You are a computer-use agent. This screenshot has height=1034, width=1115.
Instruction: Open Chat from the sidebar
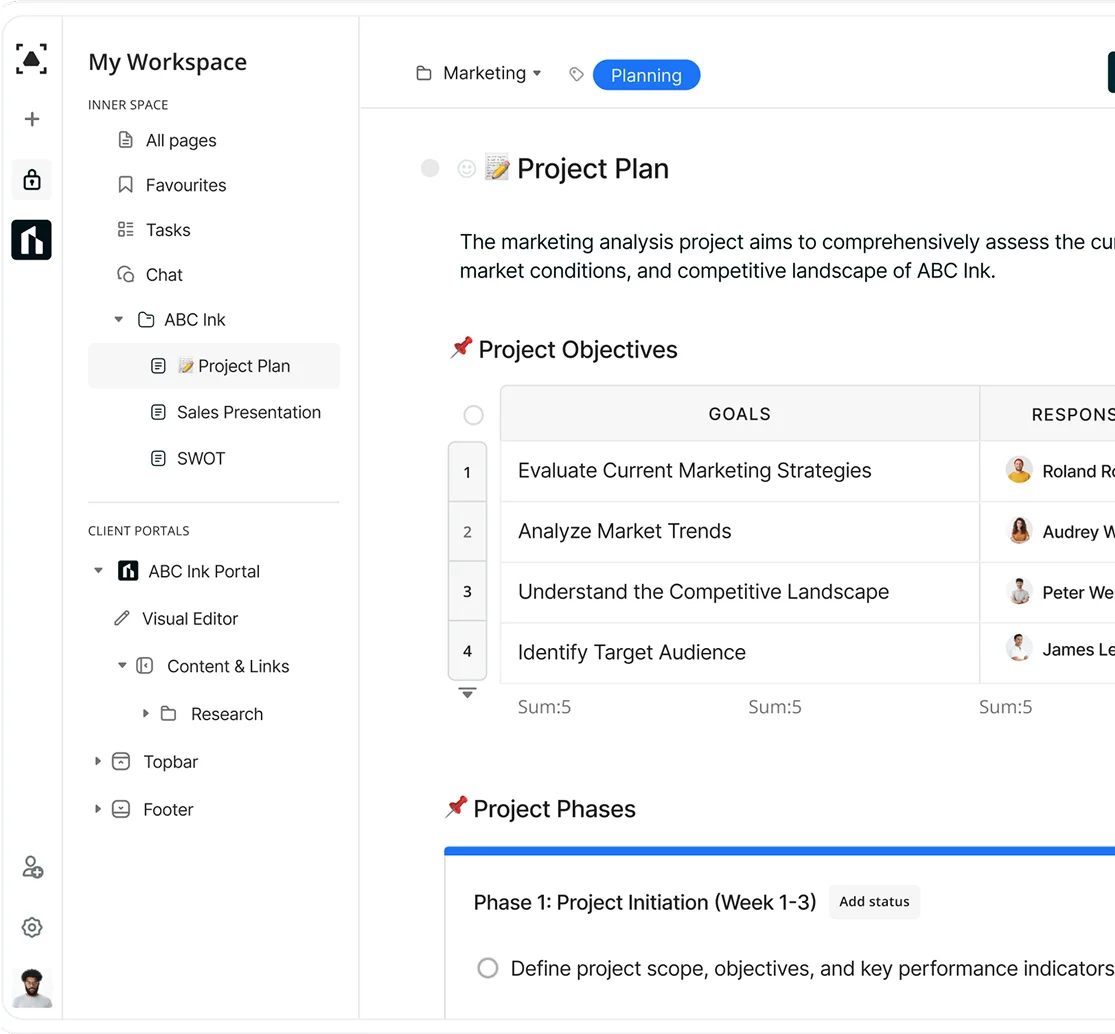tap(164, 275)
